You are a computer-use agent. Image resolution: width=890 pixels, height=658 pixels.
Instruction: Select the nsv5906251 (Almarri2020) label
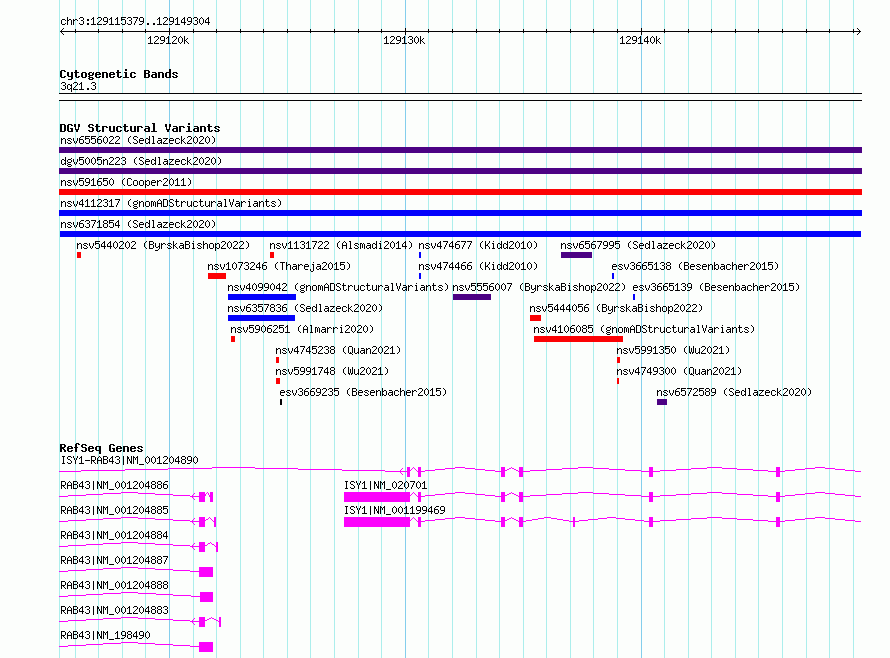302,329
